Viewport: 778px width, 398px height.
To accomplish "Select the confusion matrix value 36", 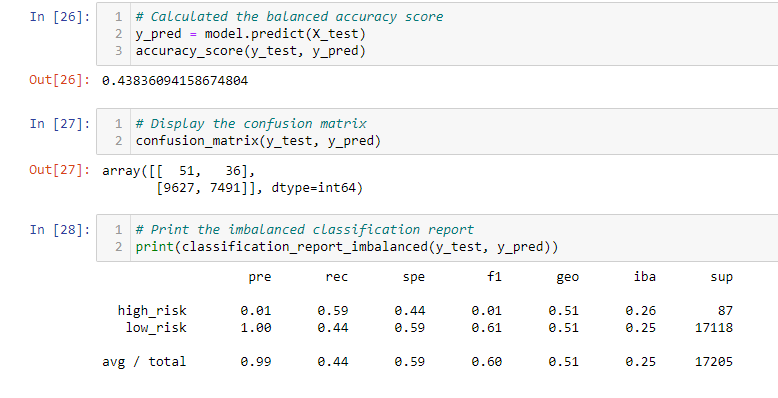I will coord(233,171).
